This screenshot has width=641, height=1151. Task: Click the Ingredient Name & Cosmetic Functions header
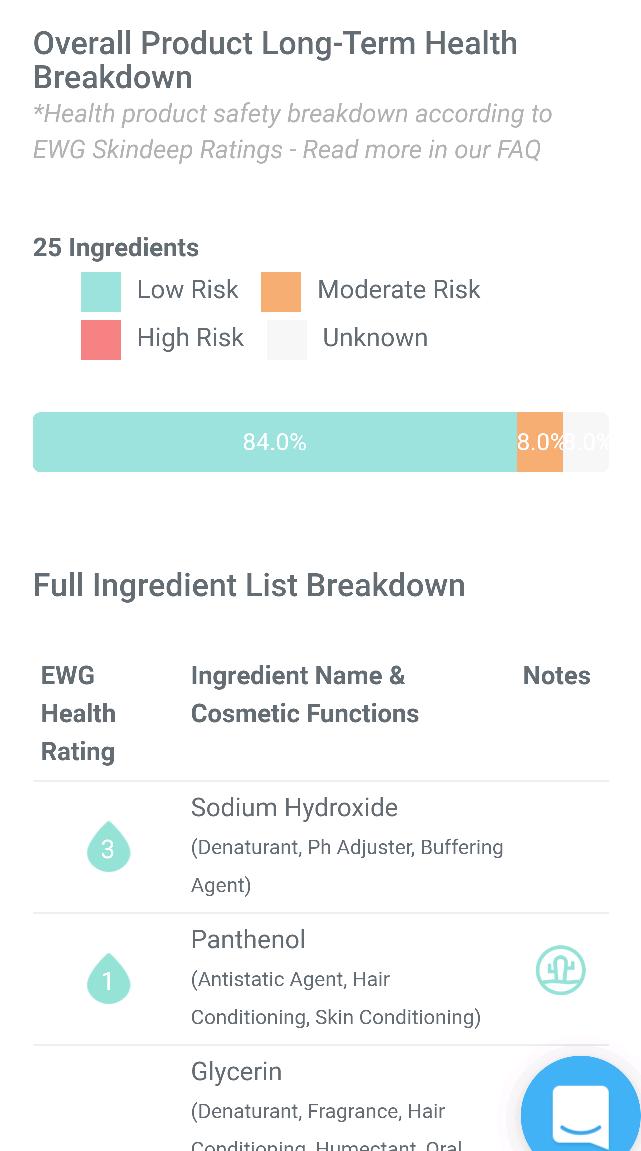[x=304, y=694]
